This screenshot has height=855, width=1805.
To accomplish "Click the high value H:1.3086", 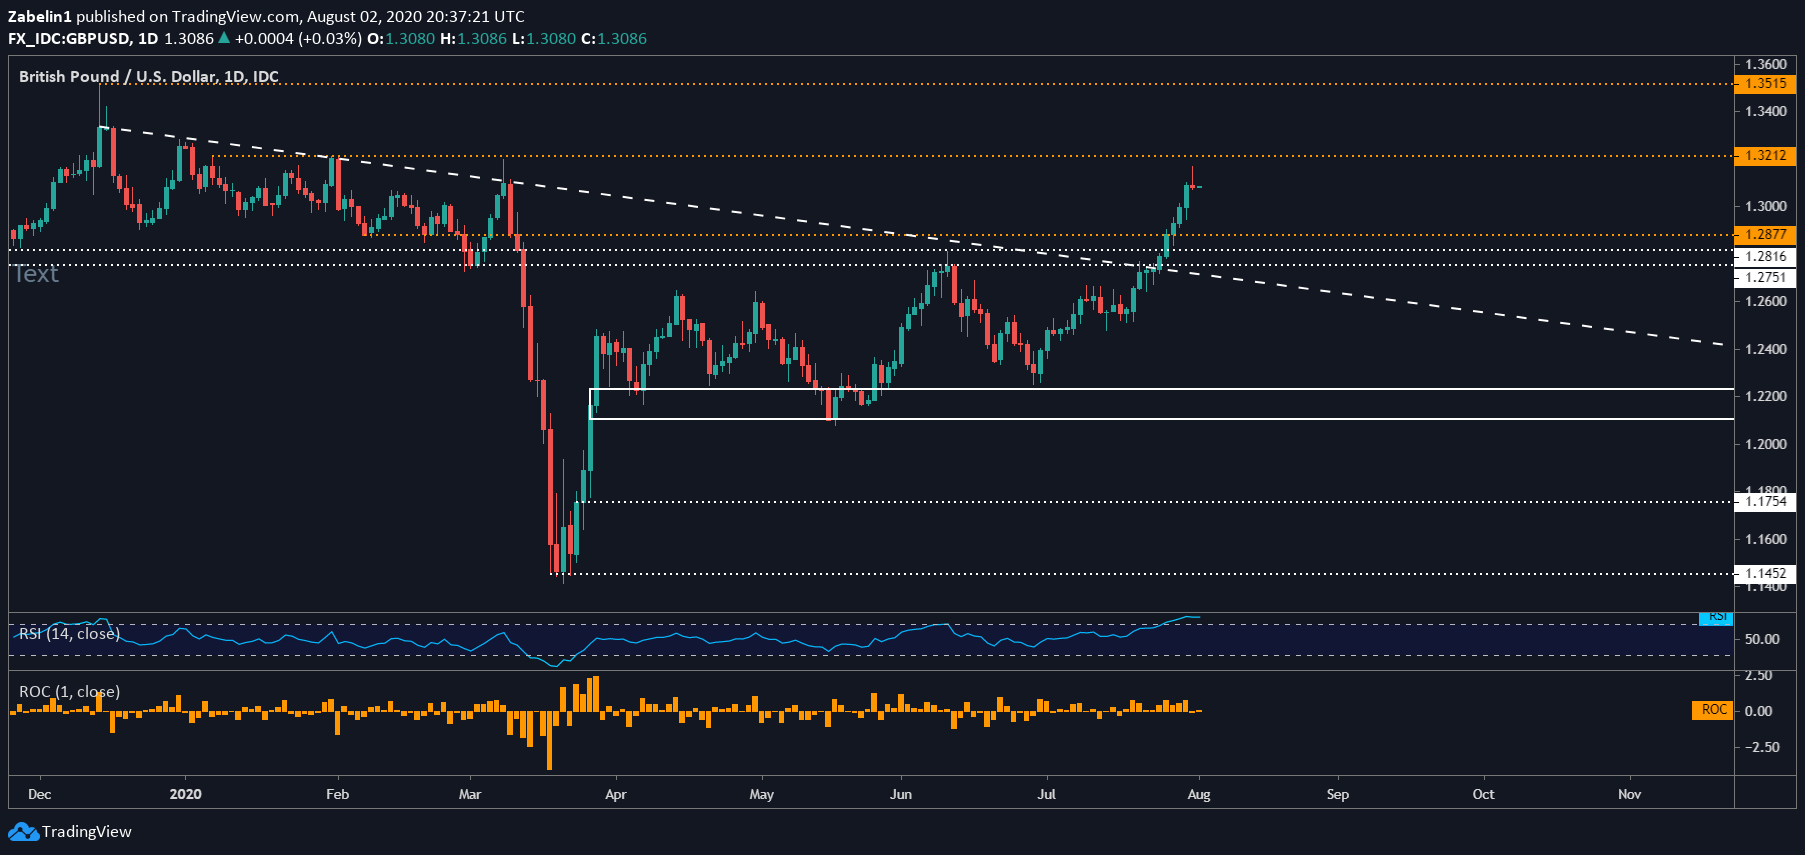I will (x=474, y=38).
